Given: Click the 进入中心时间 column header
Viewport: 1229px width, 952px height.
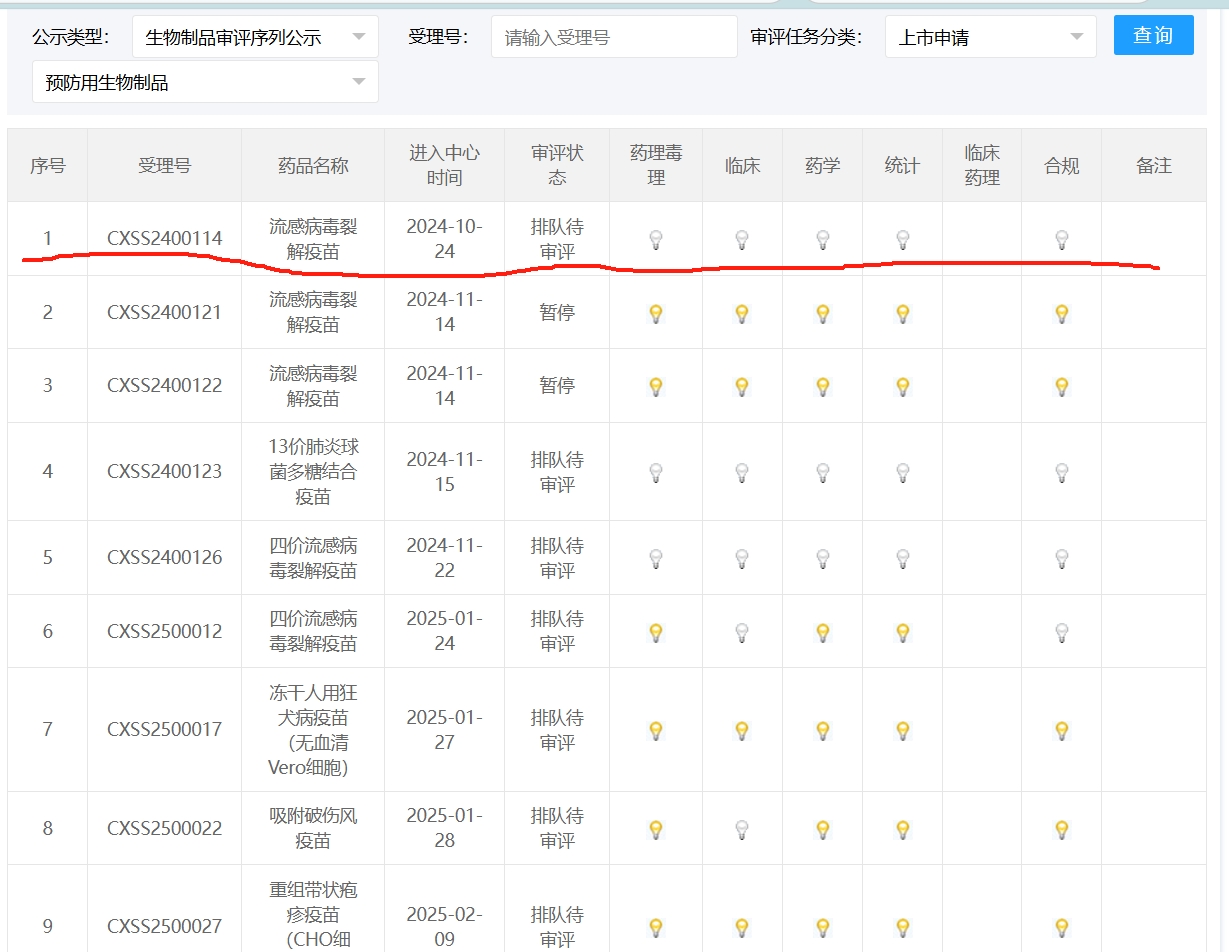Looking at the screenshot, I should 444,165.
